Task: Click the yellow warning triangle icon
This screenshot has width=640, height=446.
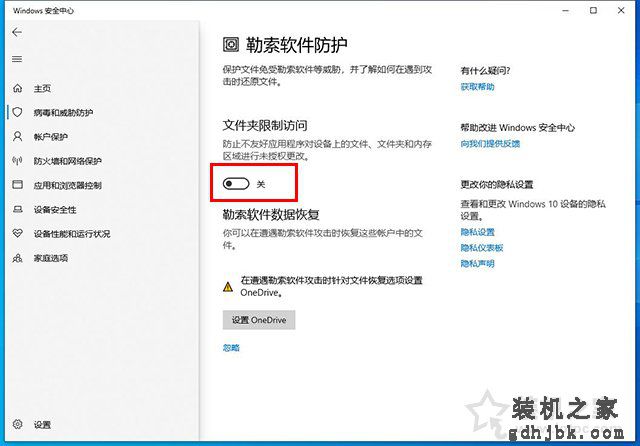Action: (x=228, y=287)
